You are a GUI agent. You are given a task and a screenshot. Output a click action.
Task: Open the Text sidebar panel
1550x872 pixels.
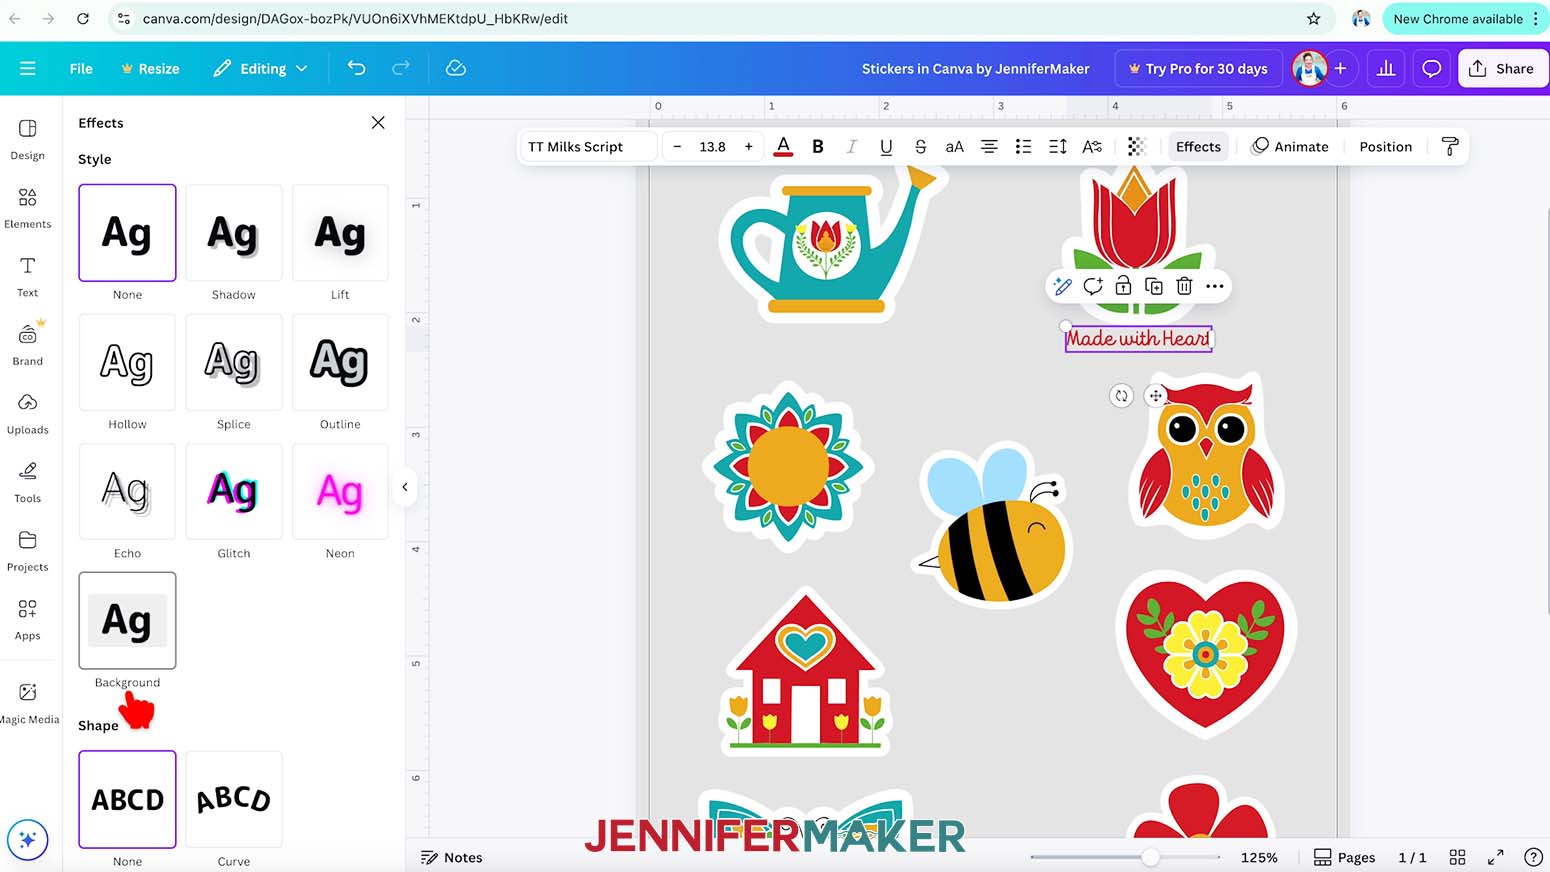[28, 276]
